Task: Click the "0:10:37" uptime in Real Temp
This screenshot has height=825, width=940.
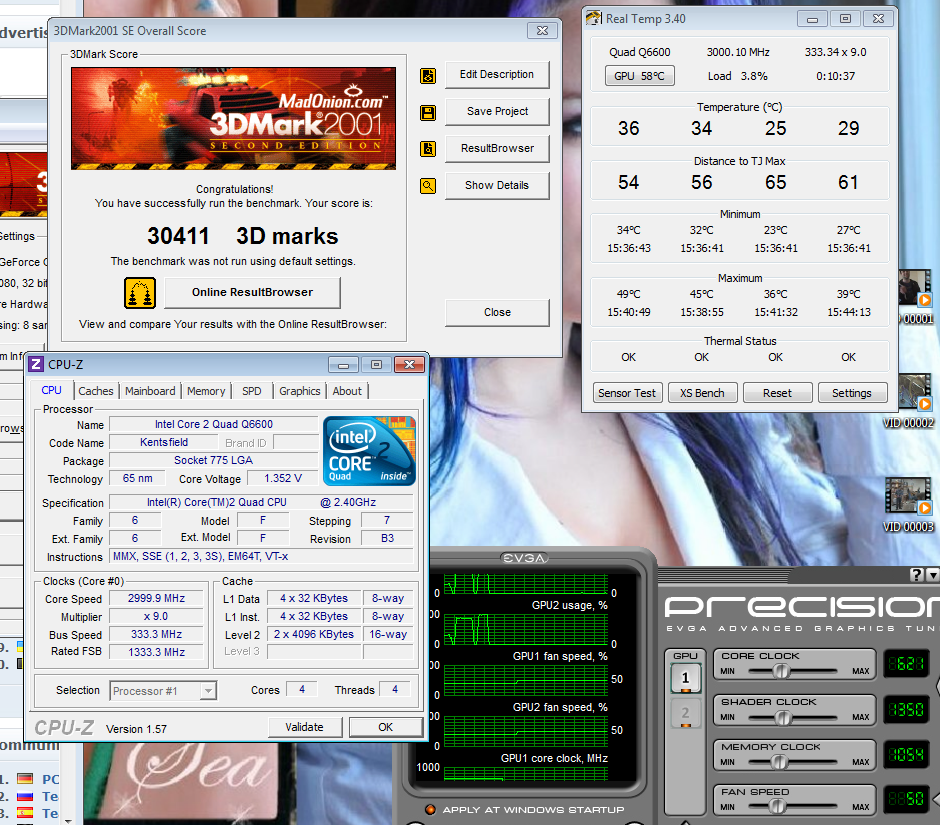Action: [x=835, y=76]
